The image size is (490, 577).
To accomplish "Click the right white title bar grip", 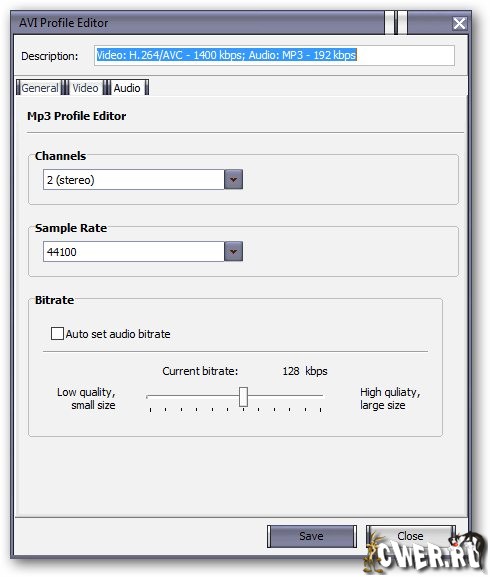I will (402, 23).
